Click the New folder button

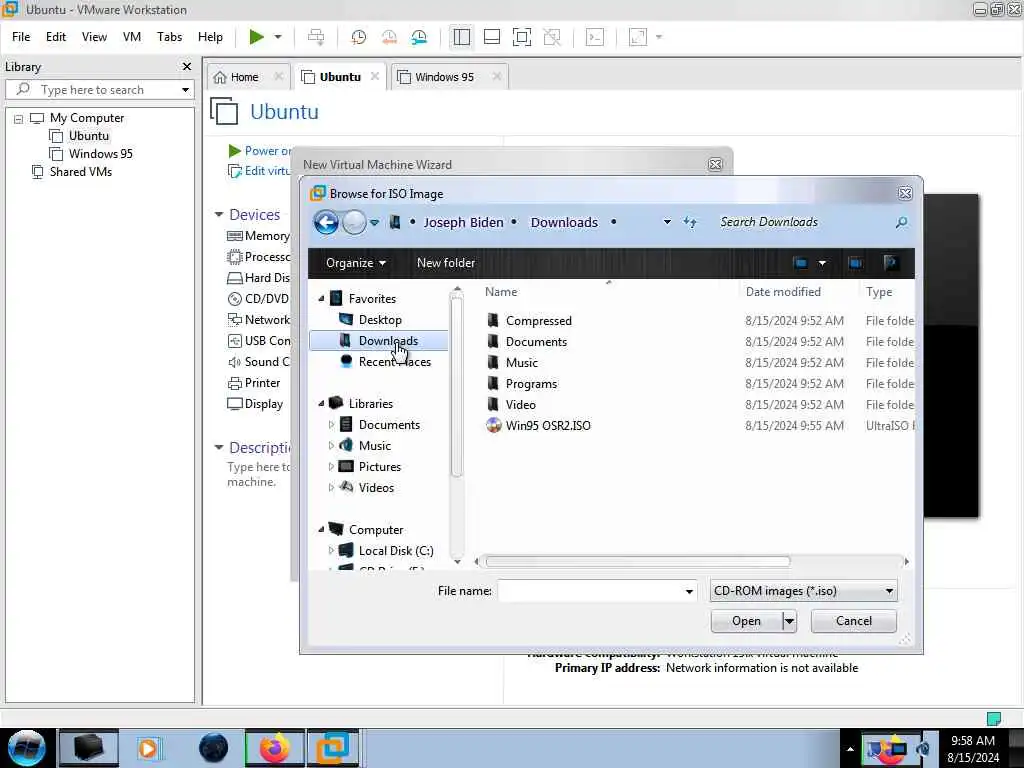point(446,263)
